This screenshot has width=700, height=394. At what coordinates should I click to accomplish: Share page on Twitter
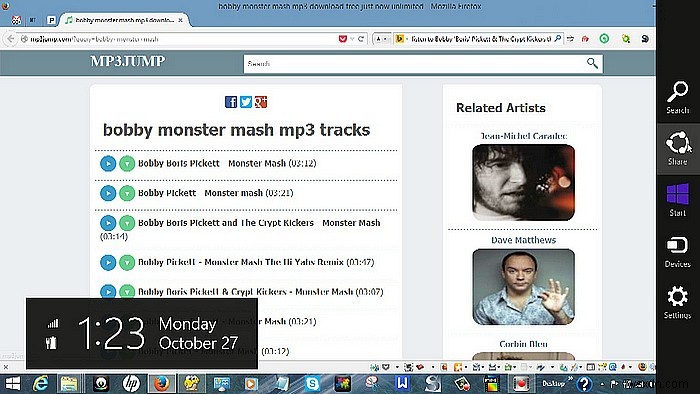point(246,102)
